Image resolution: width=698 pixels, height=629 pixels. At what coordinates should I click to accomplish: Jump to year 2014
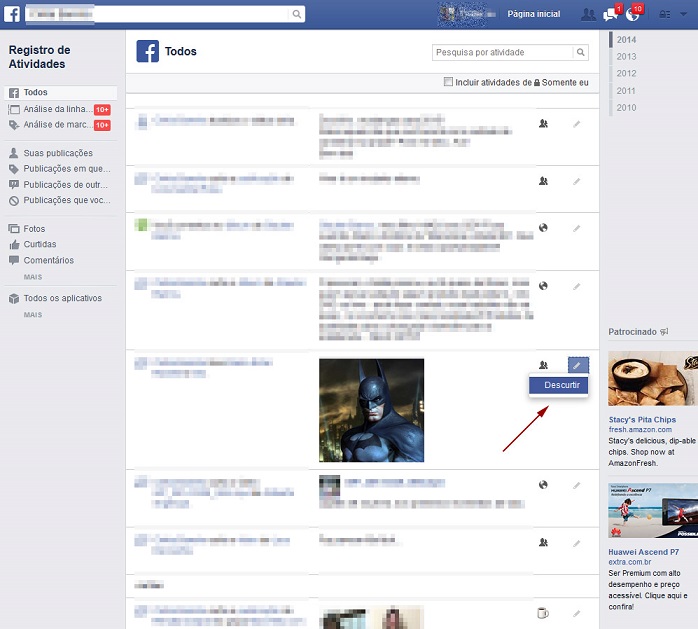pos(626,40)
